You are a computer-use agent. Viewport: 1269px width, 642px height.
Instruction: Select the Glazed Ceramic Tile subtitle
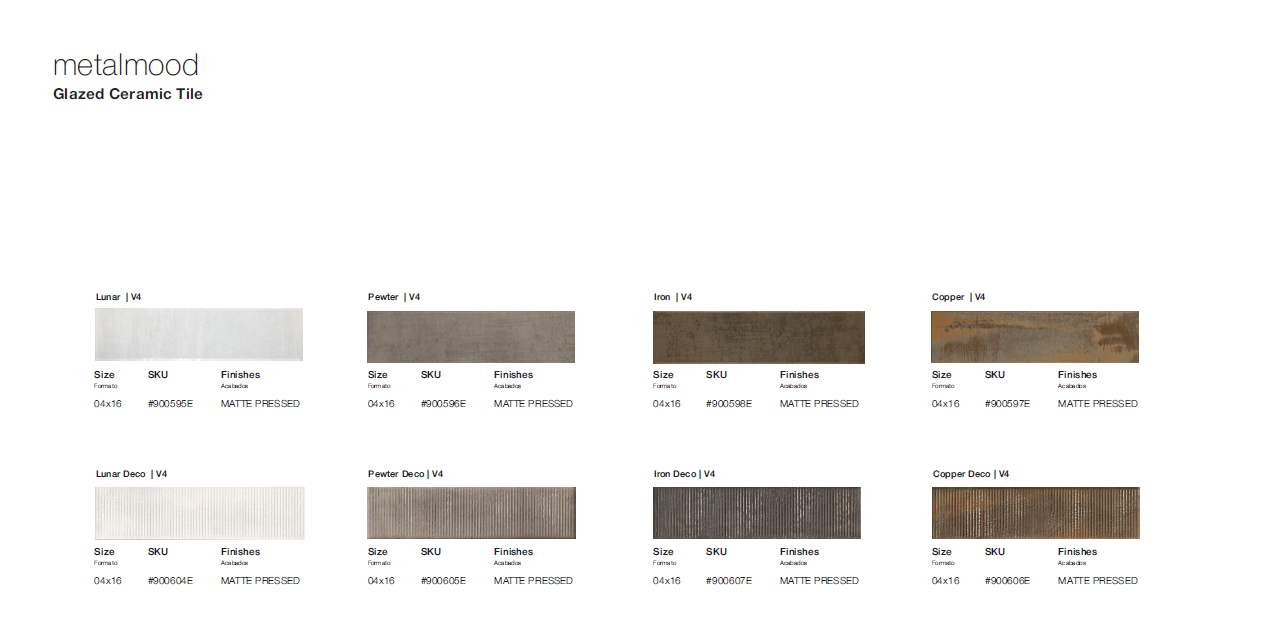[x=128, y=94]
